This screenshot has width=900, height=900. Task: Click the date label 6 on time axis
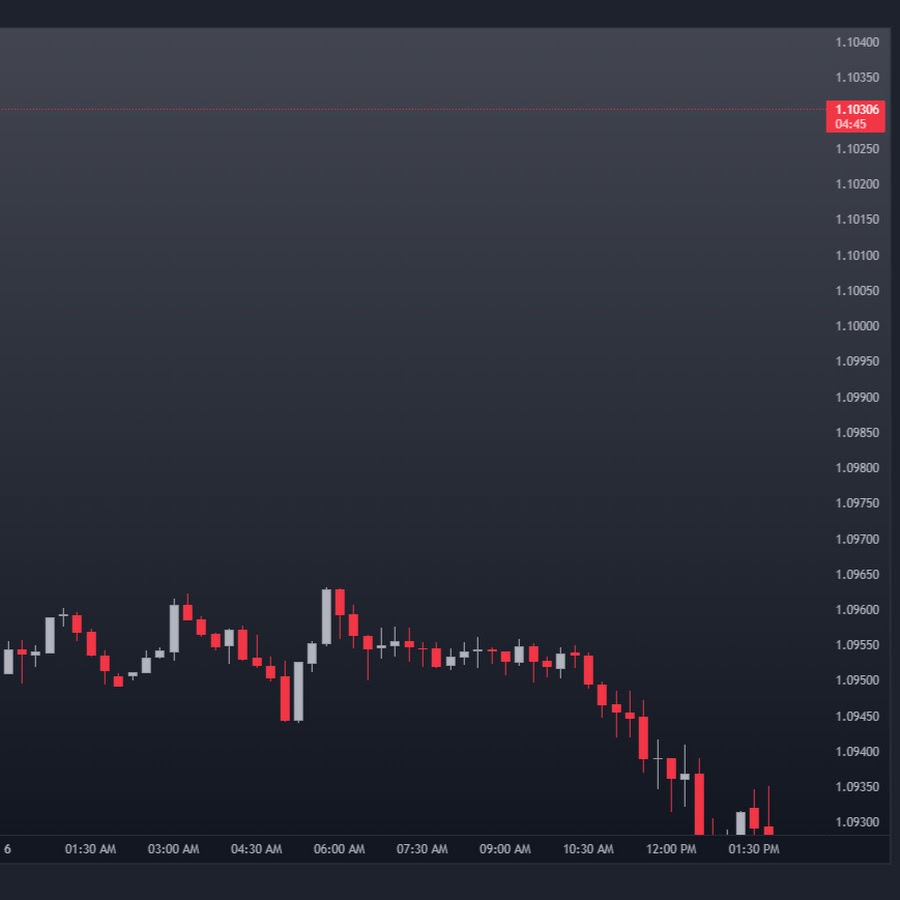(7, 849)
